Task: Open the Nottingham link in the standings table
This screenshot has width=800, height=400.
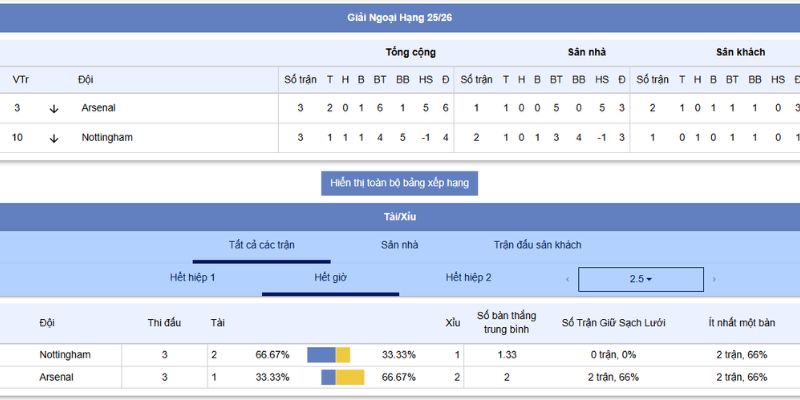Action: (x=106, y=138)
